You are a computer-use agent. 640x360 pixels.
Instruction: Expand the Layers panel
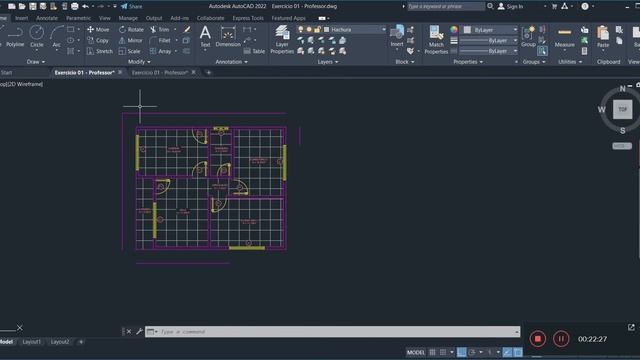(328, 62)
